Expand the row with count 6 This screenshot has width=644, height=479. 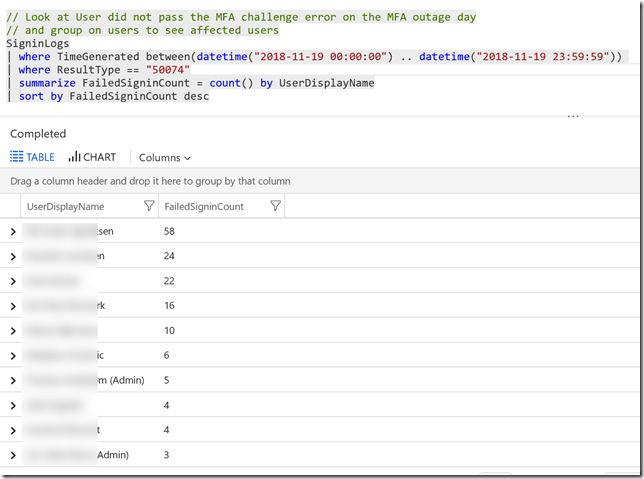point(13,356)
